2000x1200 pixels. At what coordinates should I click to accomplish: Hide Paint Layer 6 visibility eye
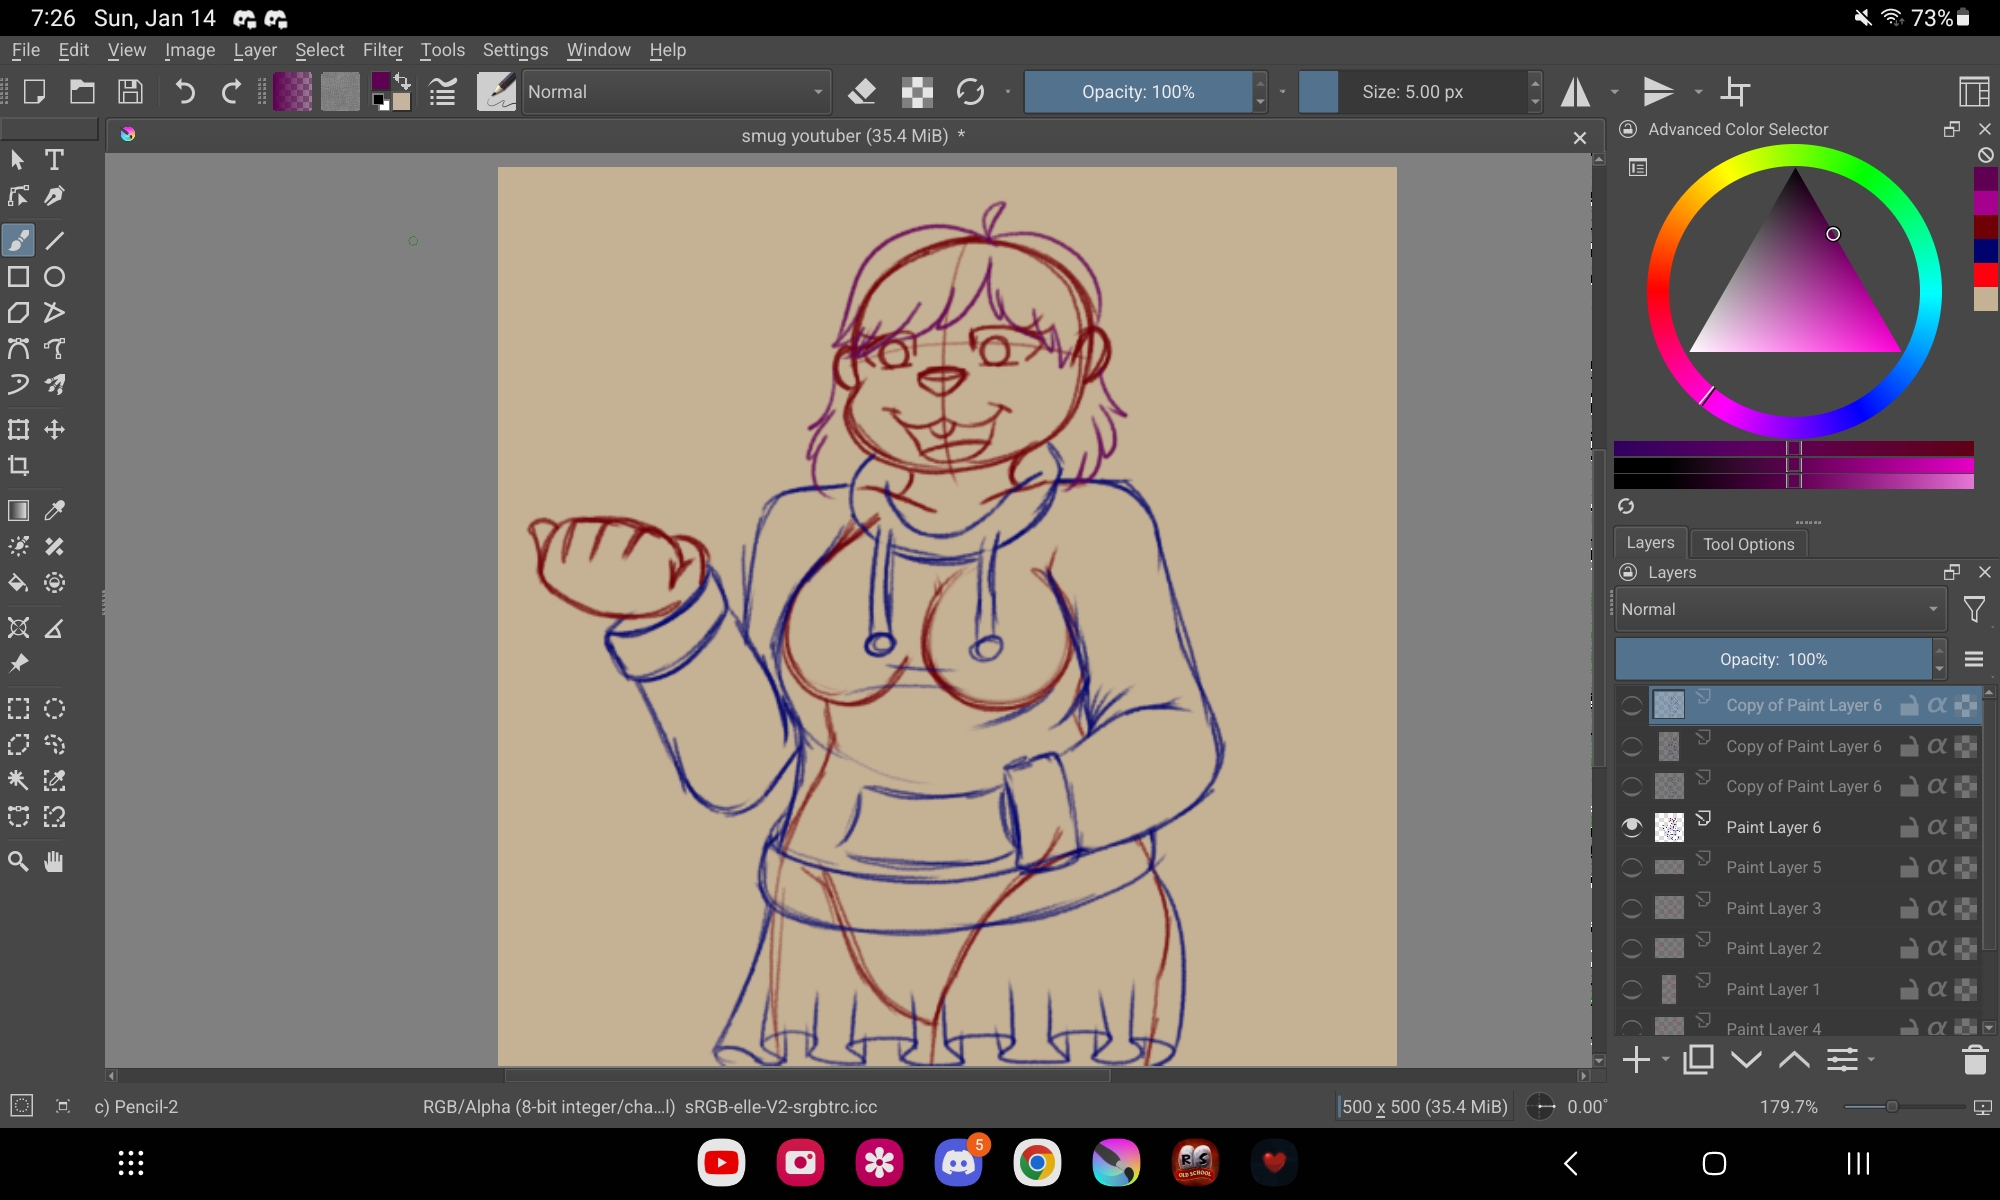click(x=1632, y=827)
